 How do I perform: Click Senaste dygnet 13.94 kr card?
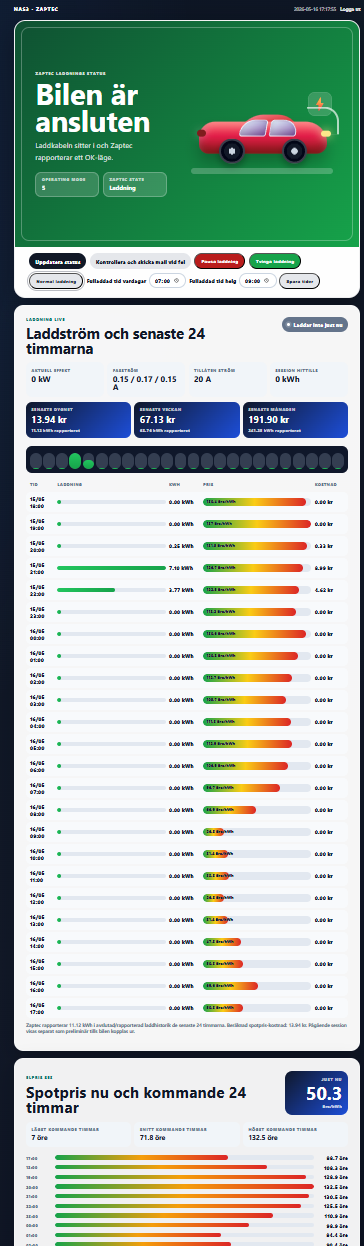[x=78, y=421]
